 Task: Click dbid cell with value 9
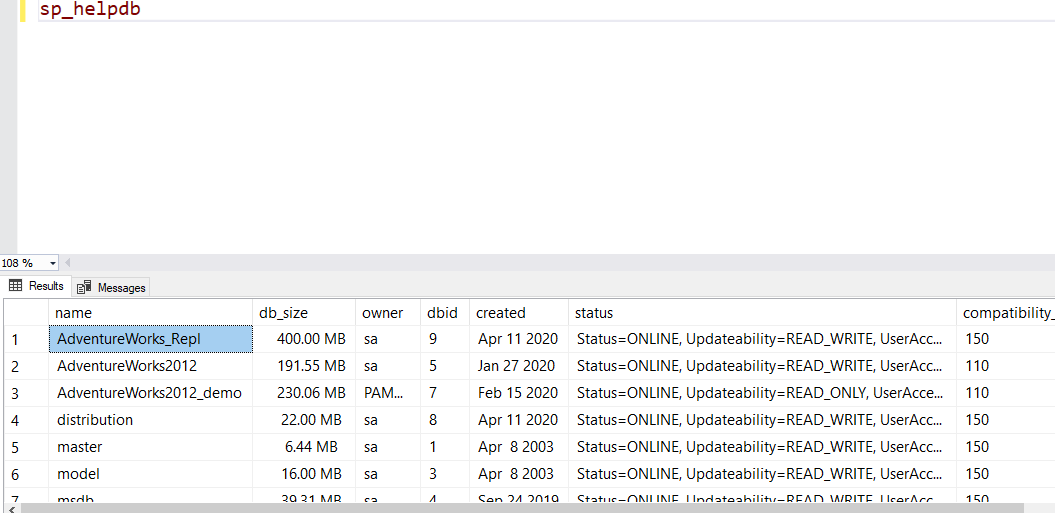pos(445,339)
